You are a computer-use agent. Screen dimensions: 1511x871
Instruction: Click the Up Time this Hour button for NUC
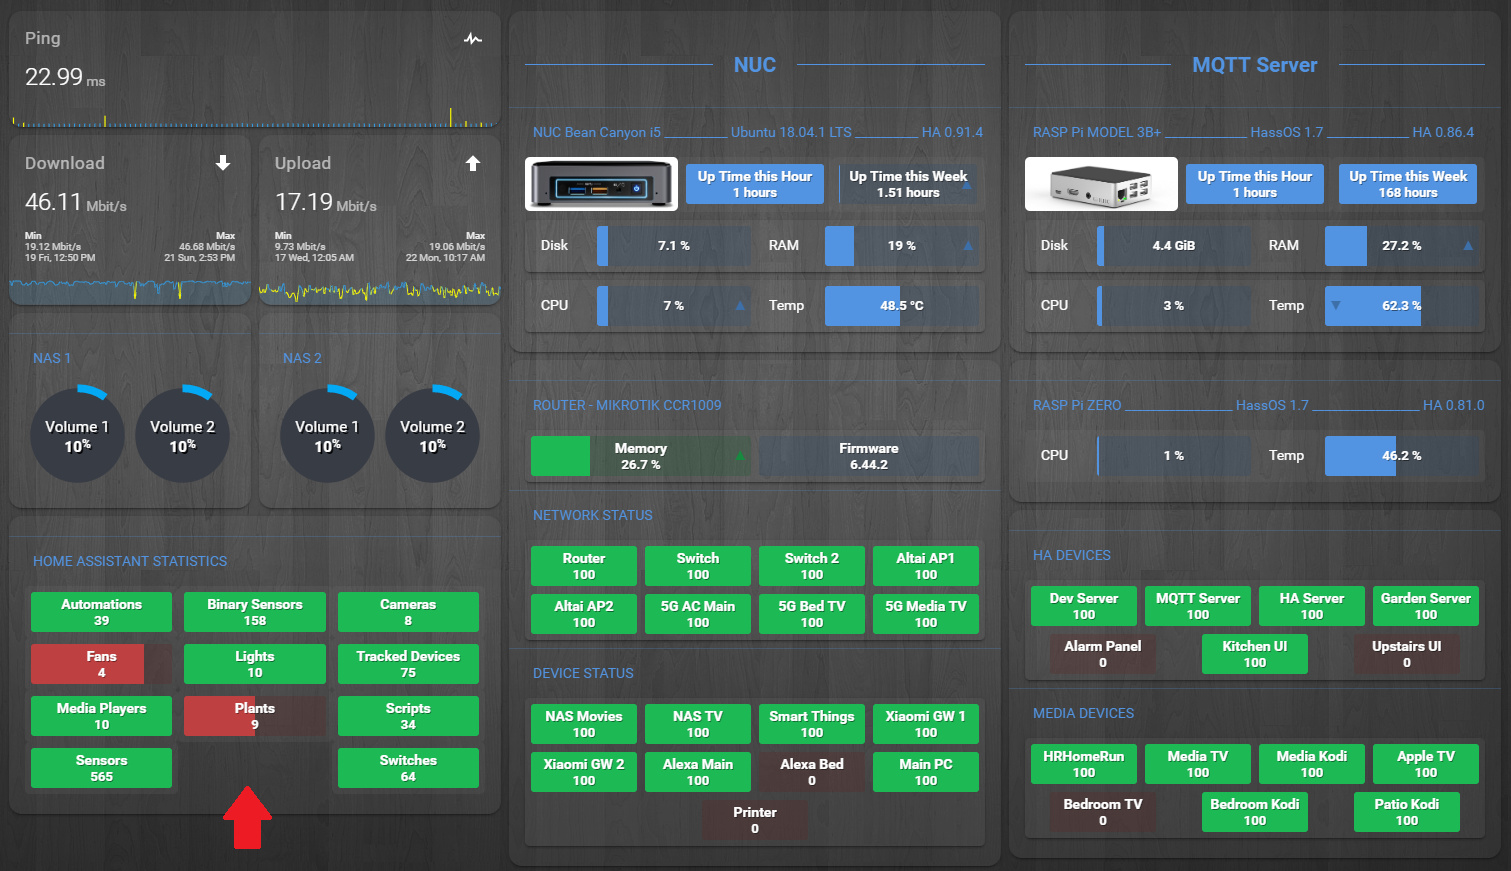754,183
